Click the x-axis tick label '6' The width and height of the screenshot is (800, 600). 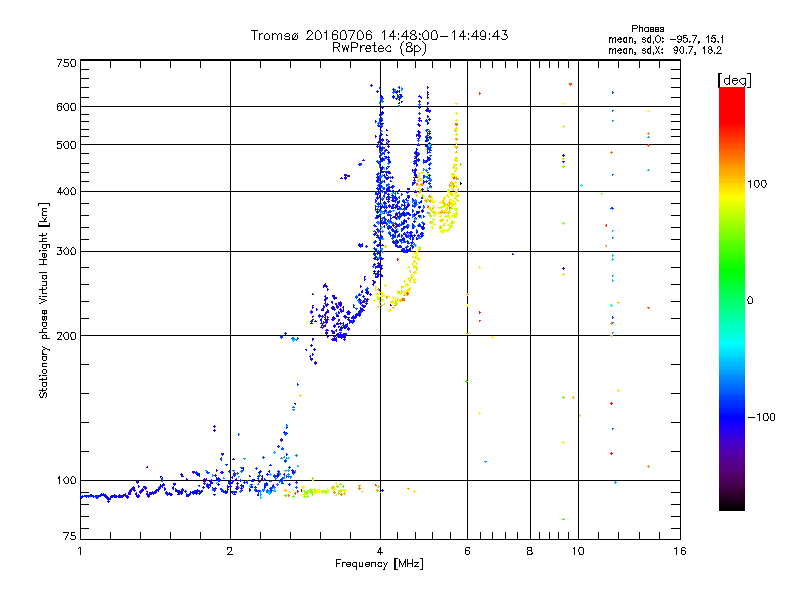[x=467, y=551]
